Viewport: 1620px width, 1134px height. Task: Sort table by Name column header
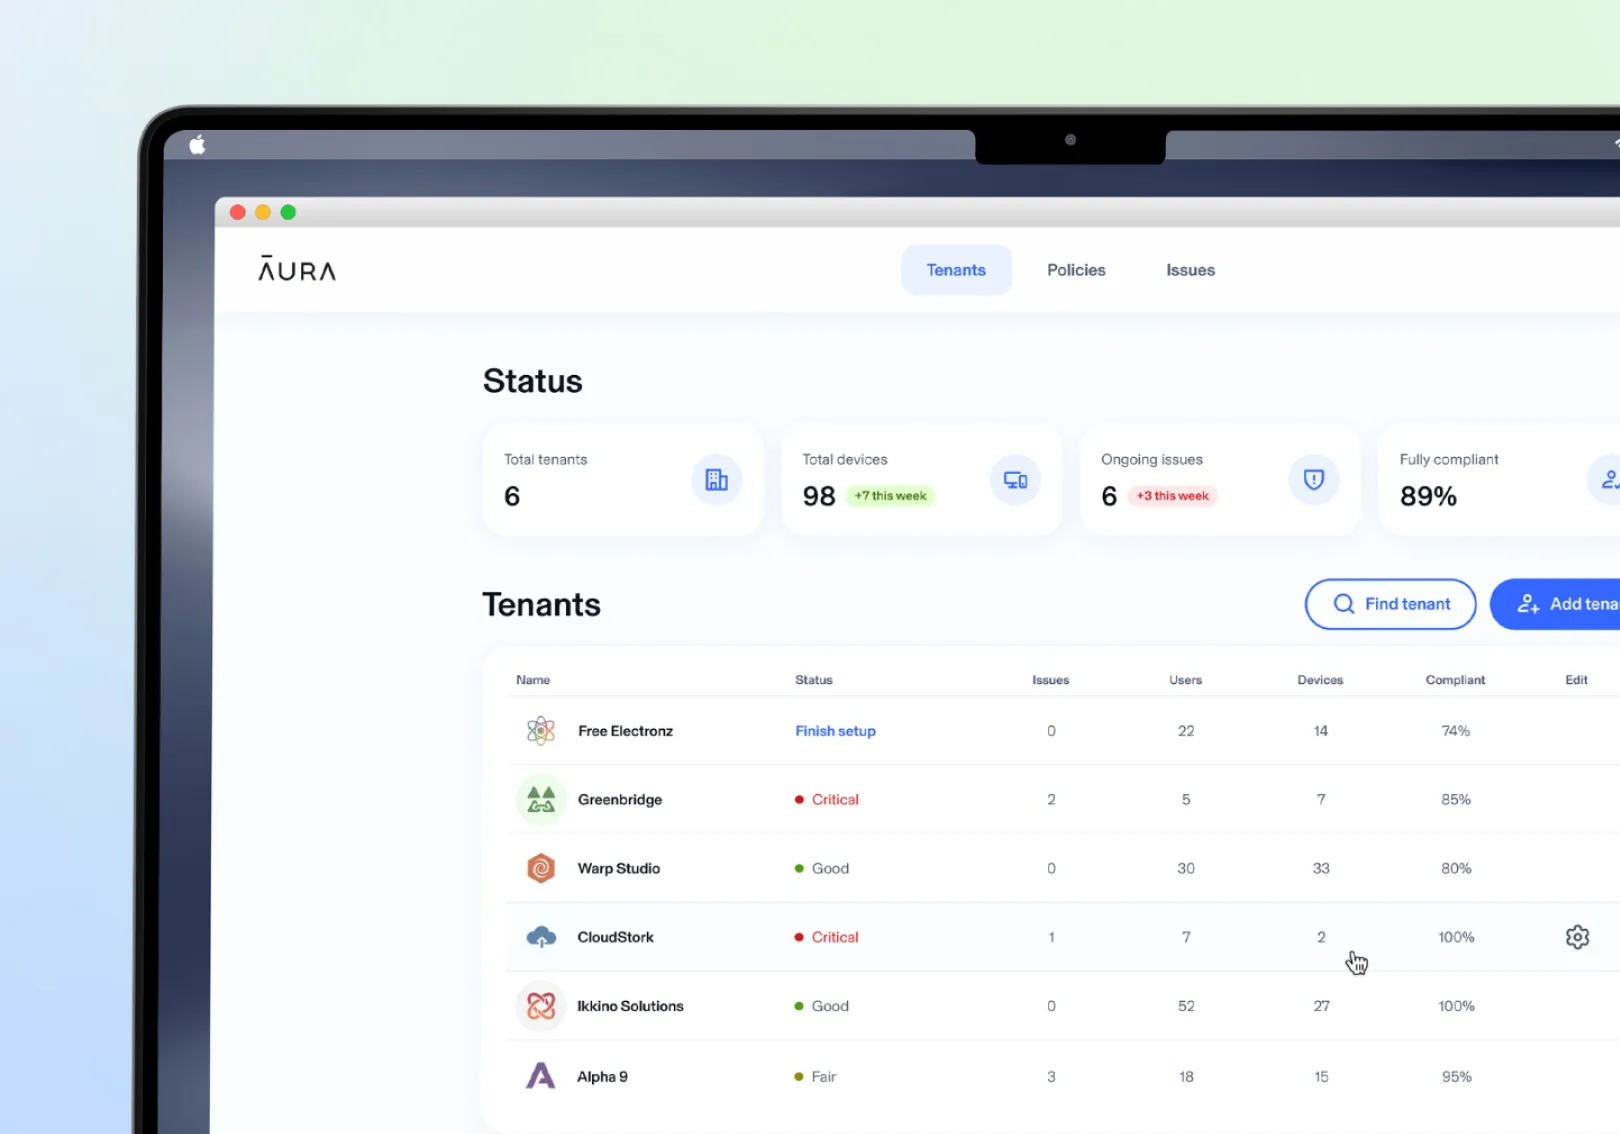[533, 680]
